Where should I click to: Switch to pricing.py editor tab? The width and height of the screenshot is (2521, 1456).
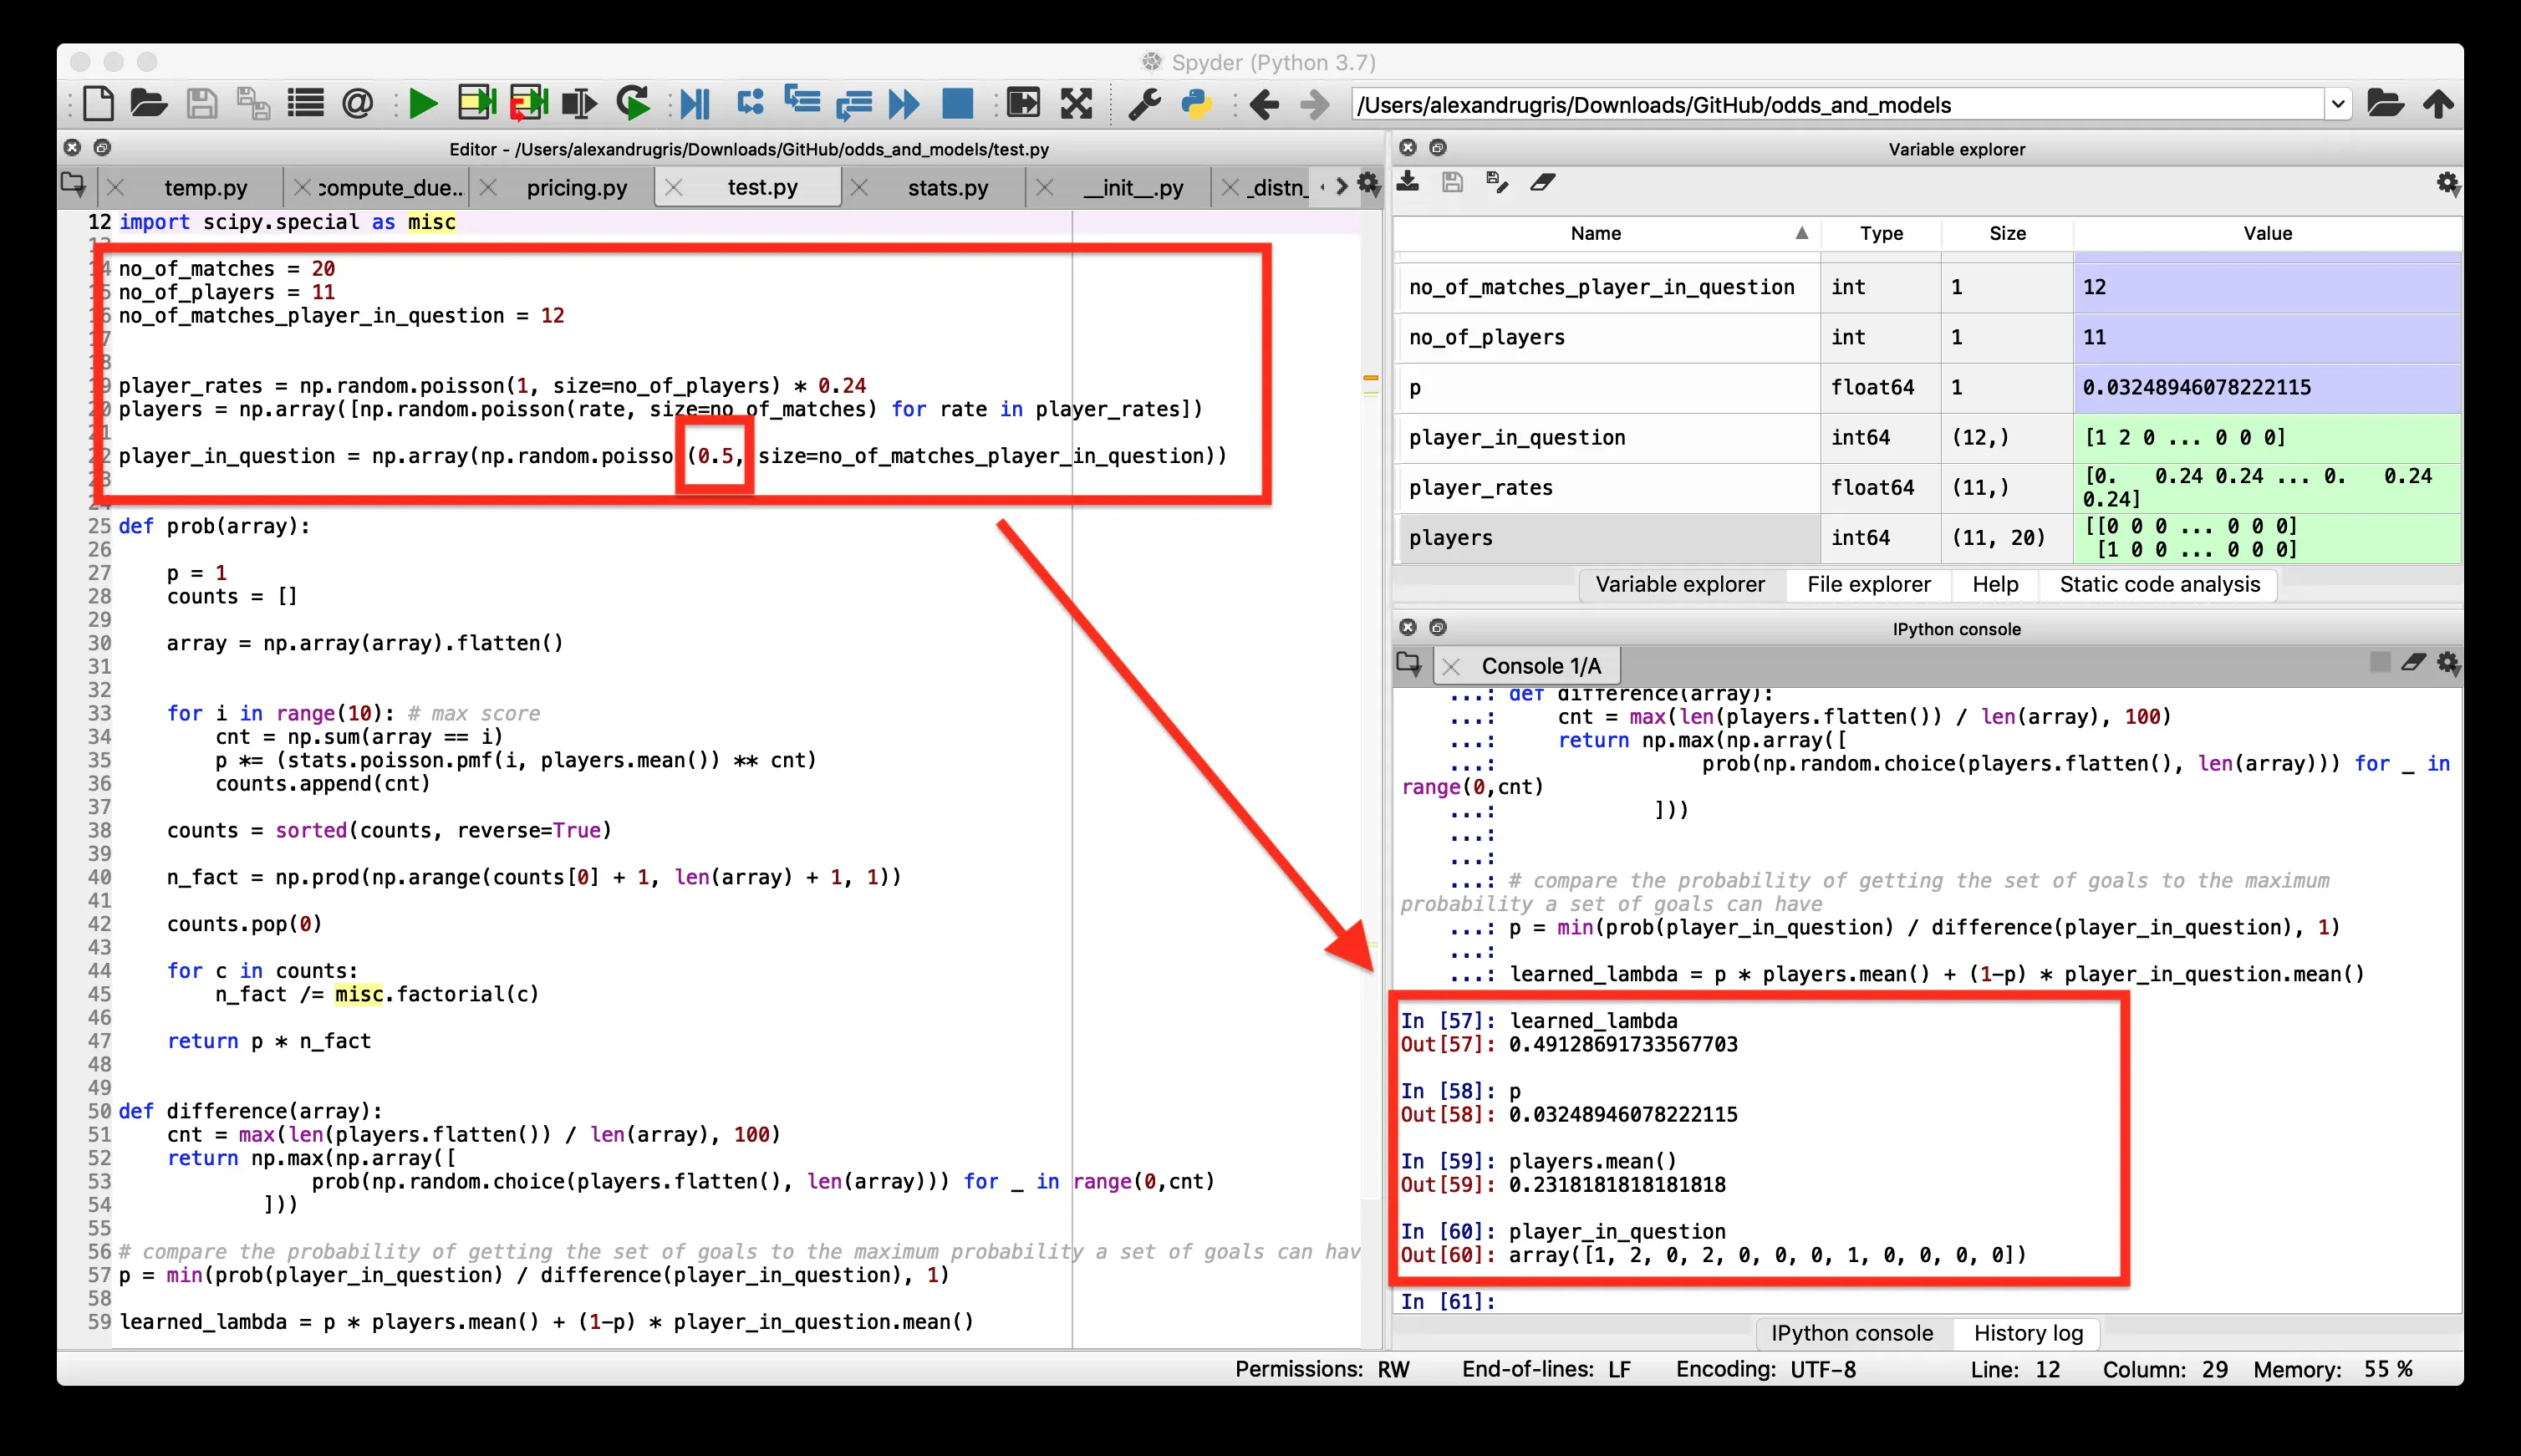click(577, 187)
